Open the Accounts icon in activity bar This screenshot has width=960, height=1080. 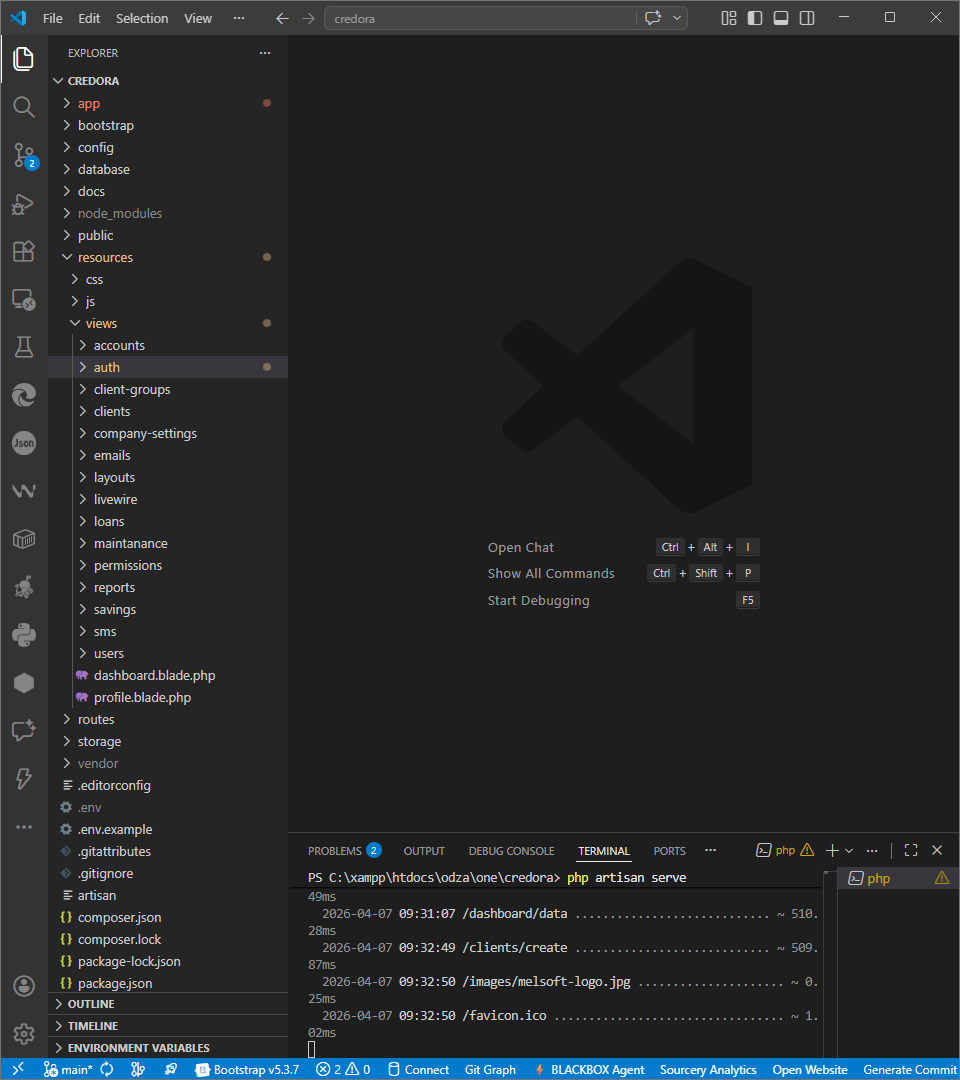coord(24,985)
